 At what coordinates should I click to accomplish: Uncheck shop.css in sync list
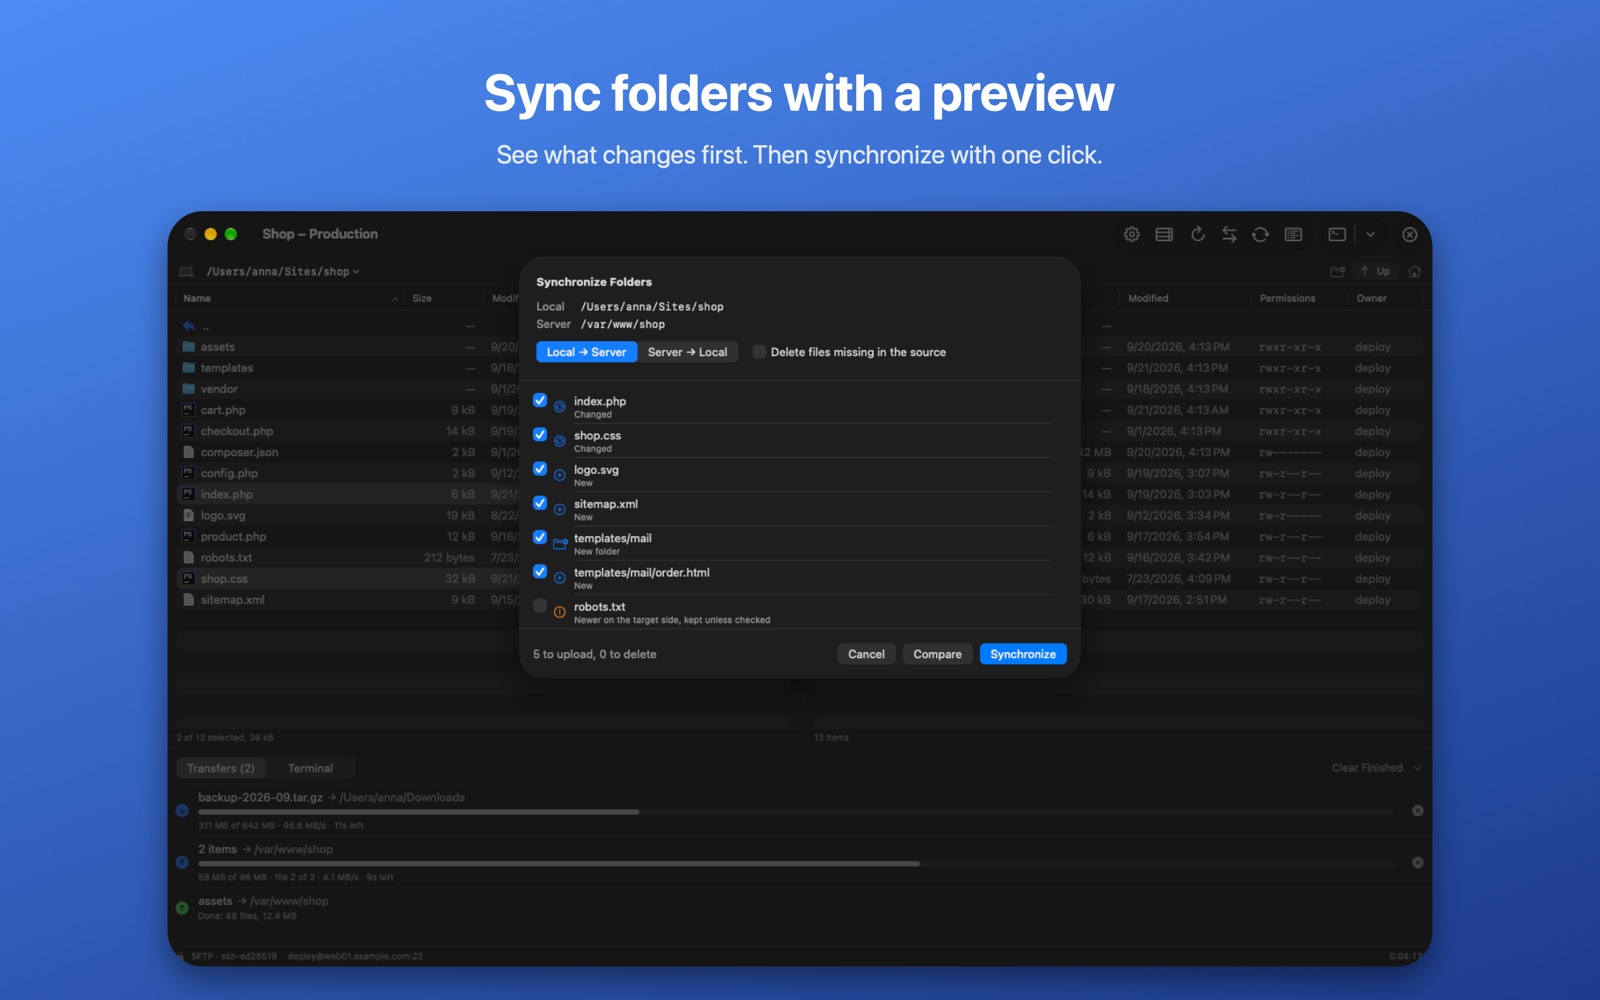point(540,435)
